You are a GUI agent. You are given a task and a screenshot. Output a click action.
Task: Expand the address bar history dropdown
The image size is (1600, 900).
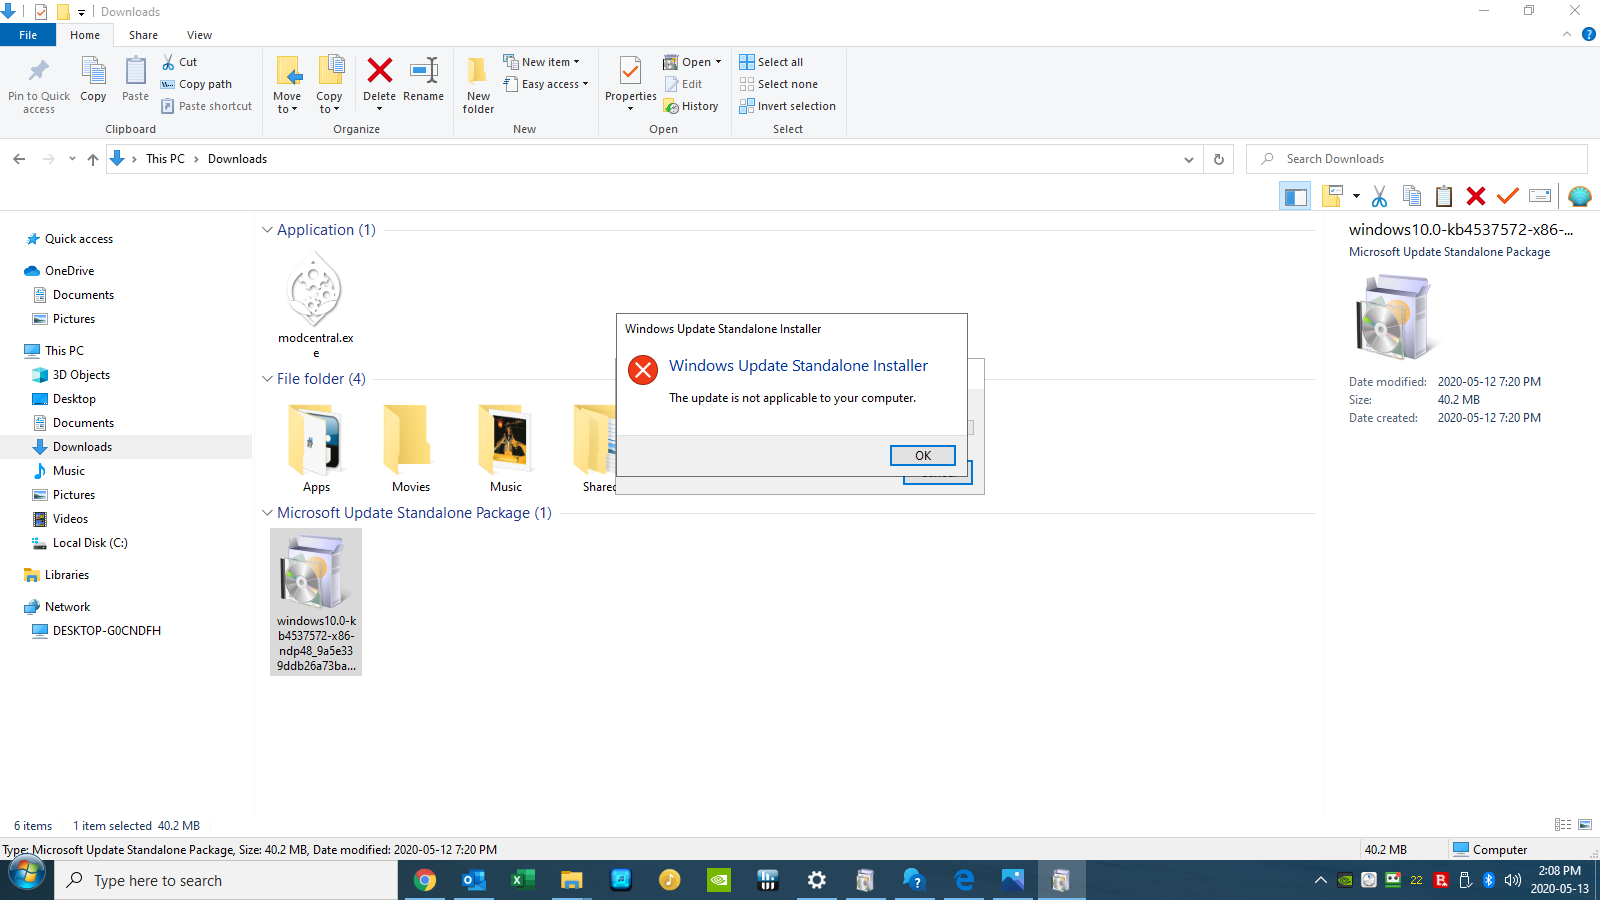1188,159
